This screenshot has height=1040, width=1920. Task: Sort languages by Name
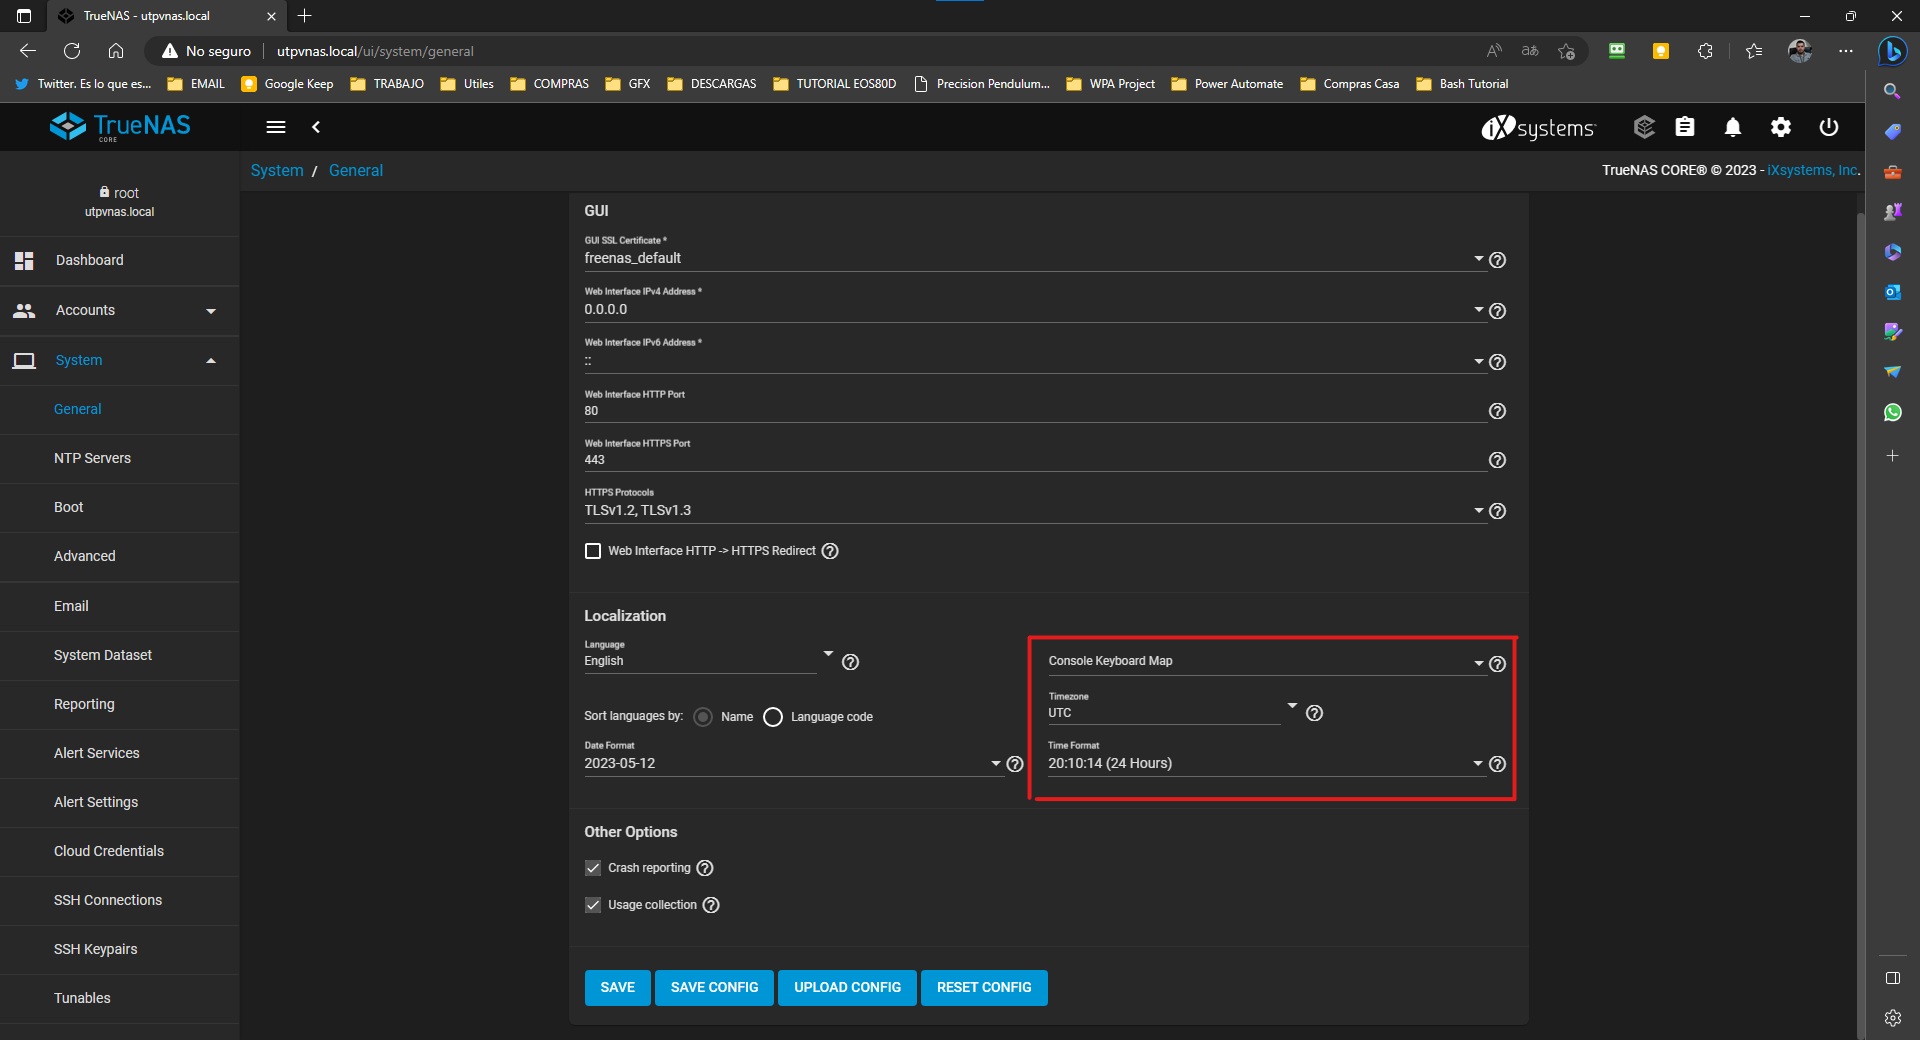[703, 717]
